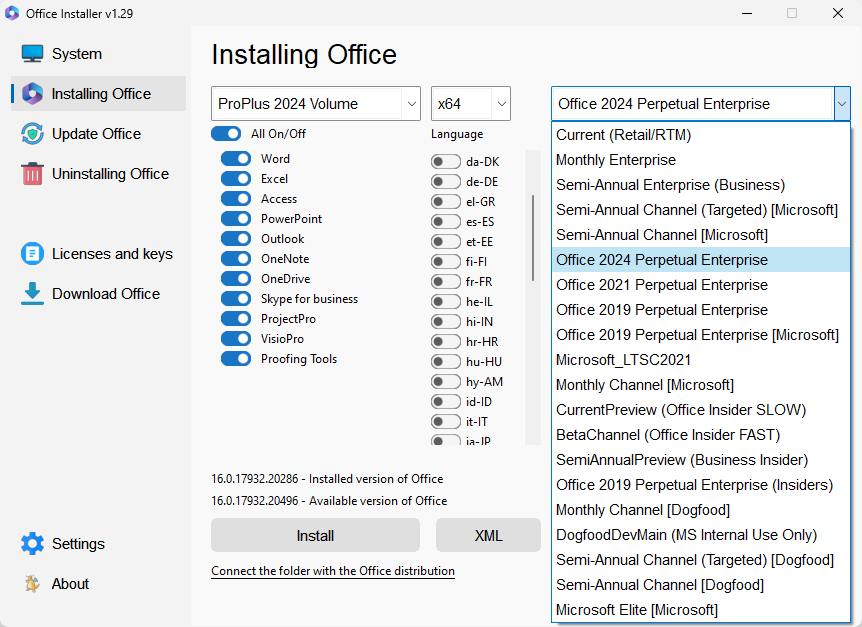
Task: Select SemiAnnualPreview (Business Insider)
Action: click(700, 460)
